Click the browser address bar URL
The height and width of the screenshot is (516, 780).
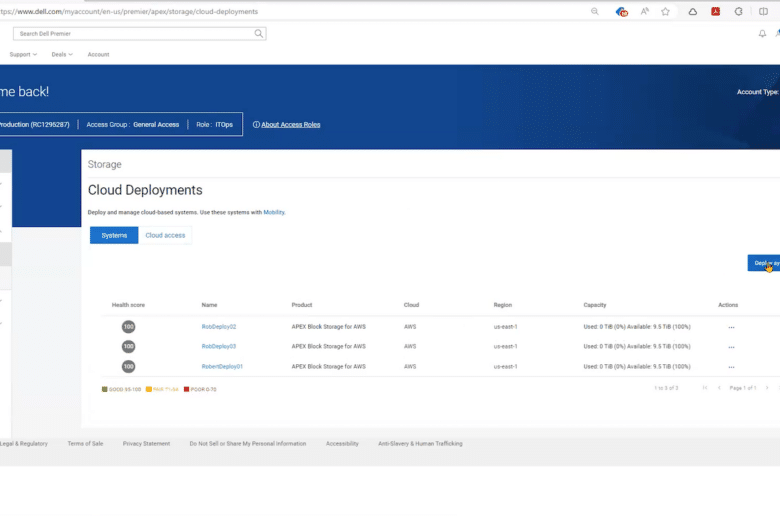(x=129, y=11)
